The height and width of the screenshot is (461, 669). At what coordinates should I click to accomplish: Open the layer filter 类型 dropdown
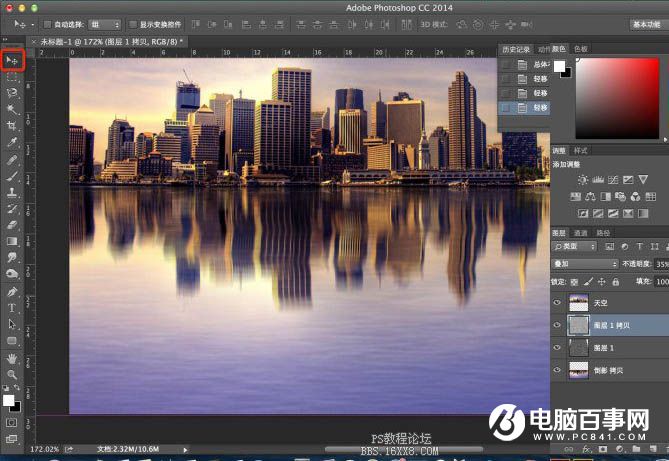click(574, 246)
